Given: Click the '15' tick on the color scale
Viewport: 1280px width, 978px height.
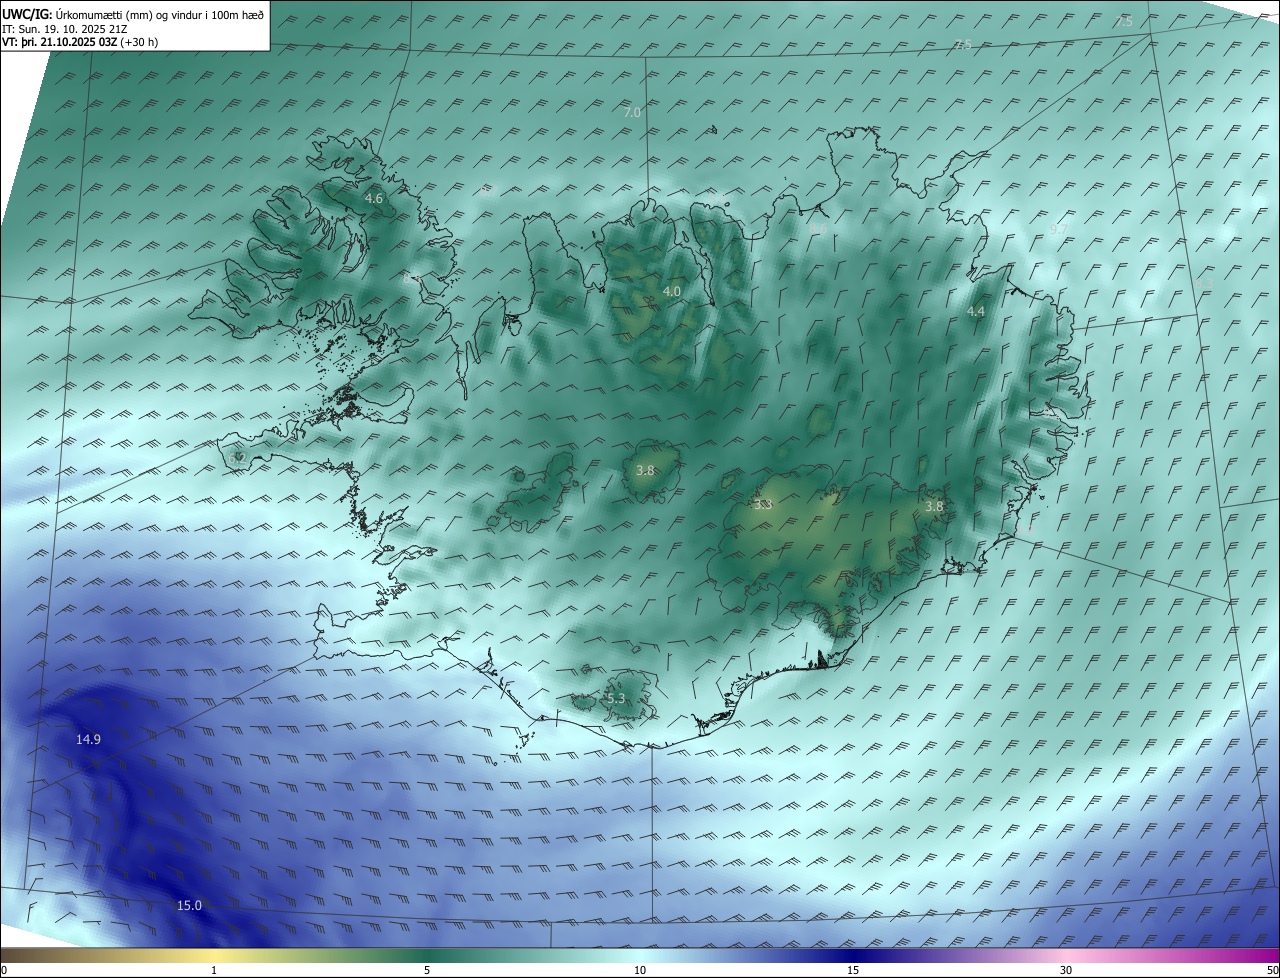Looking at the screenshot, I should pyautogui.click(x=853, y=970).
